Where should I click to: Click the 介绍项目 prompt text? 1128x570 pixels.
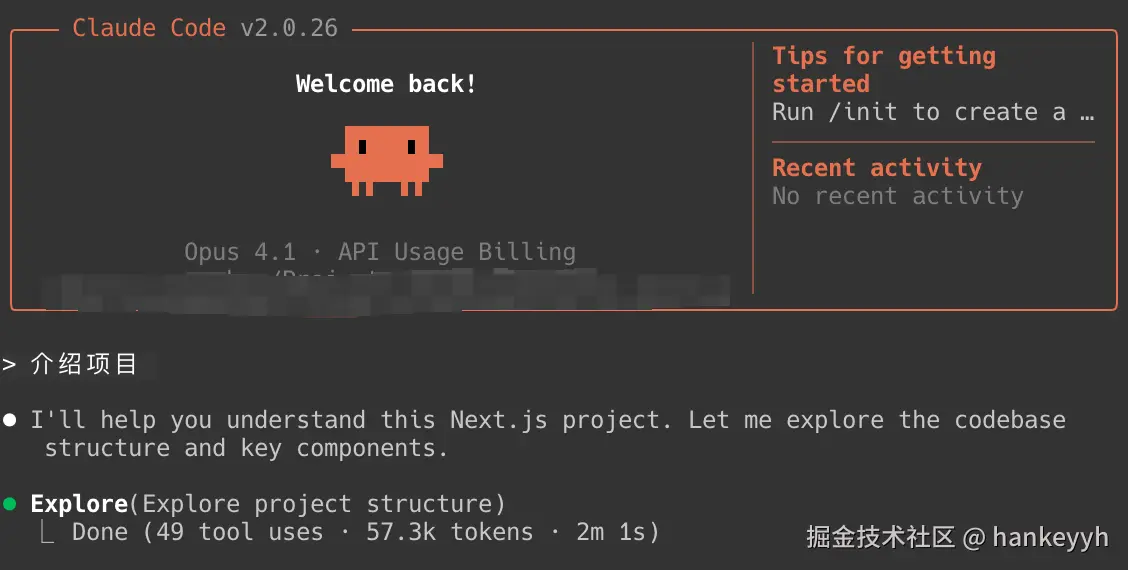83,364
